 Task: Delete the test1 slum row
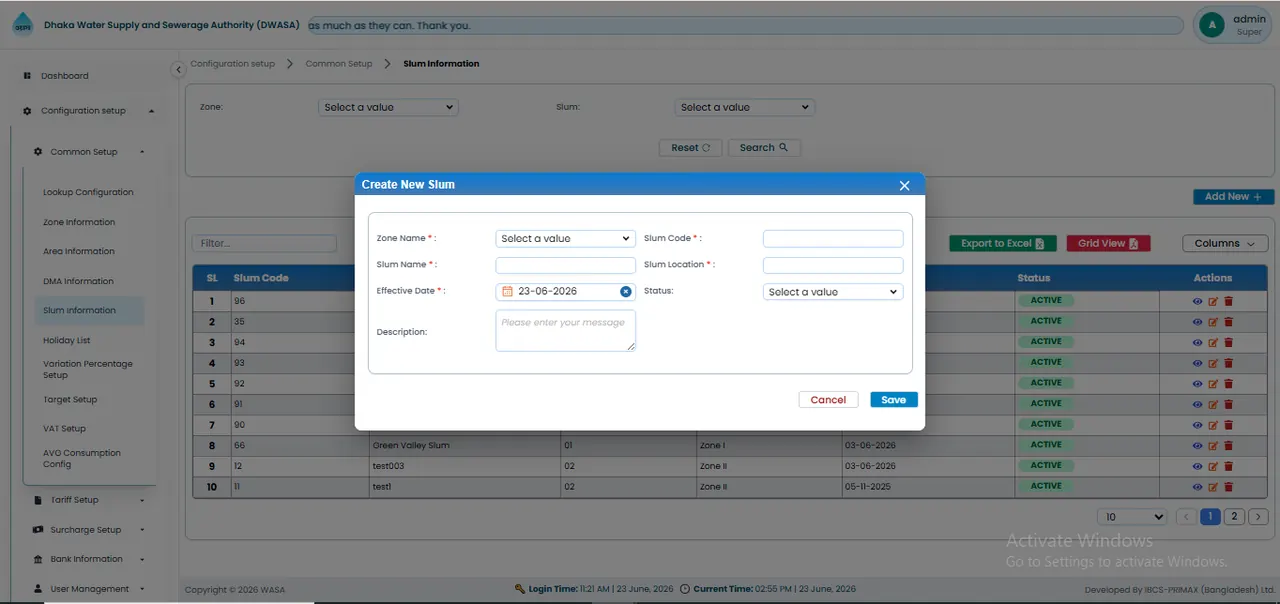point(1228,487)
